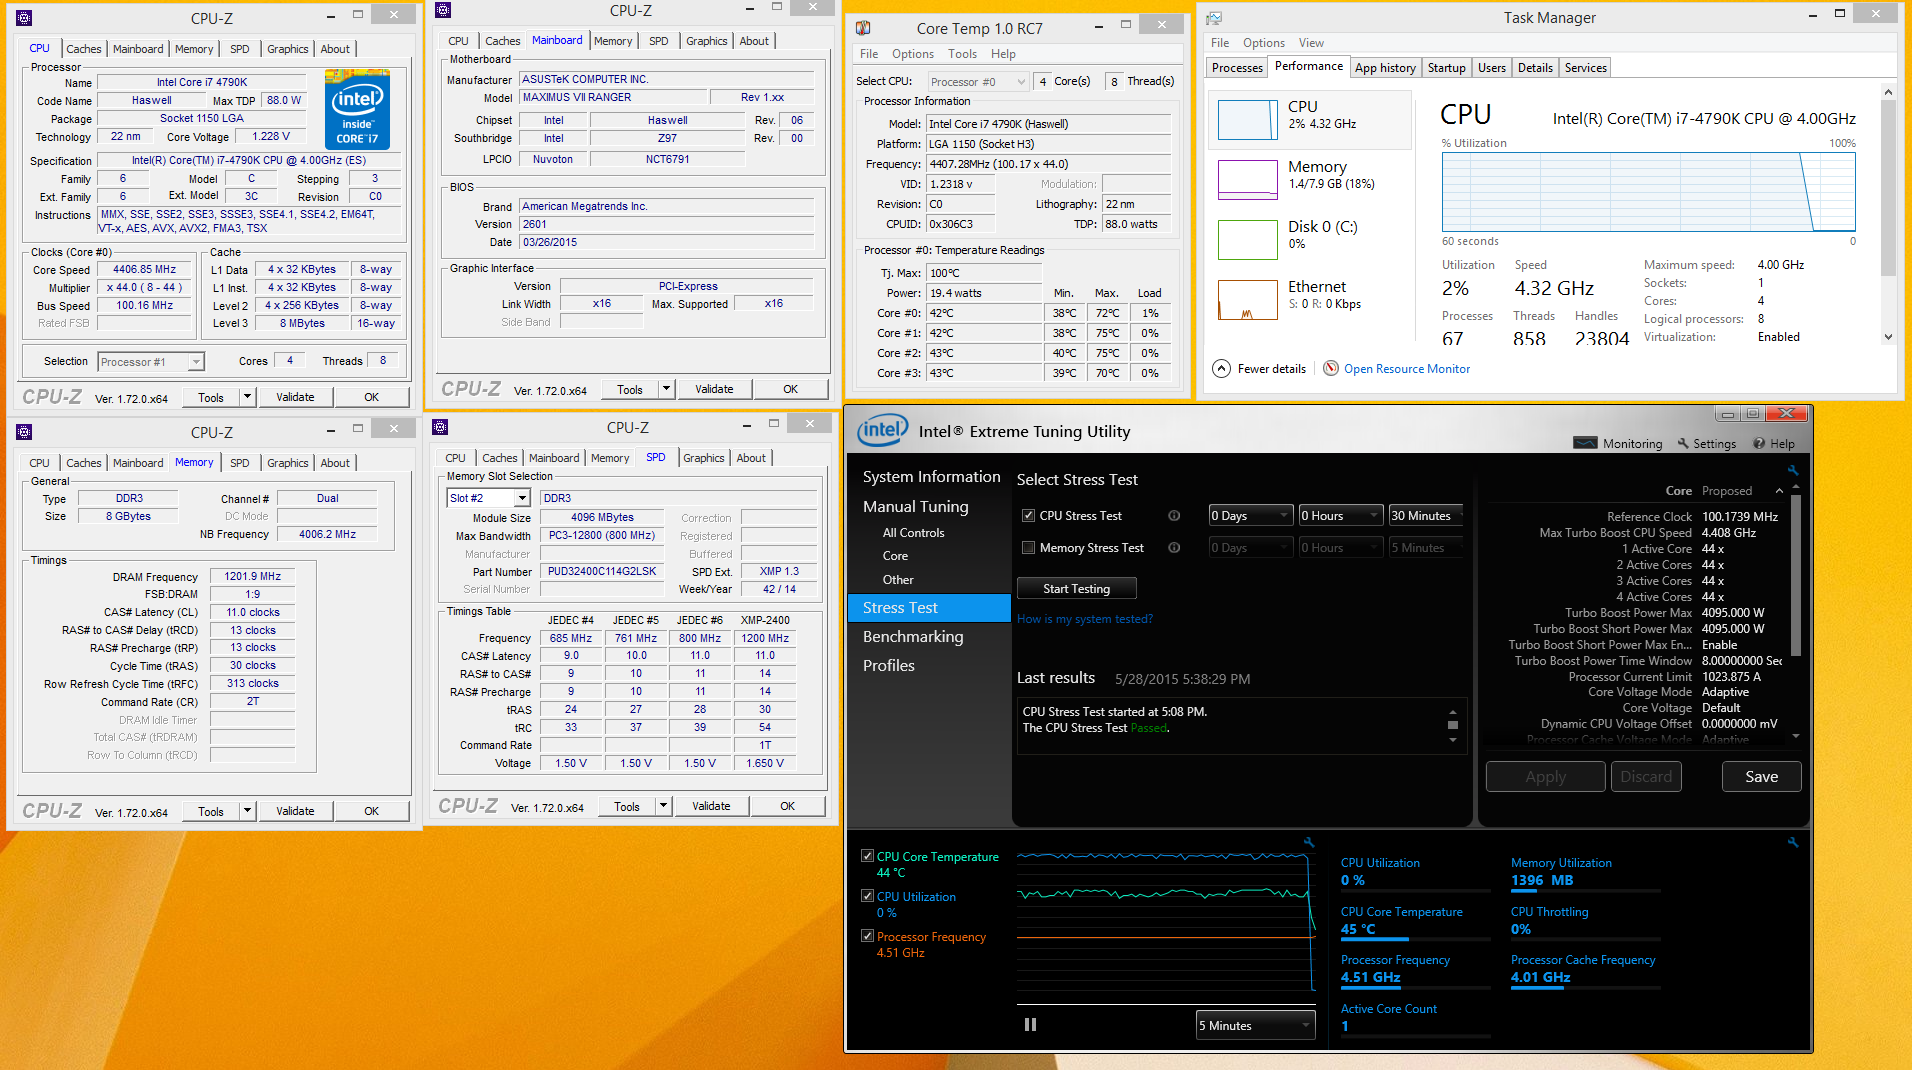The image size is (1912, 1070).
Task: Click the CPU-Z icon in the SPD window title bar
Action: (440, 427)
